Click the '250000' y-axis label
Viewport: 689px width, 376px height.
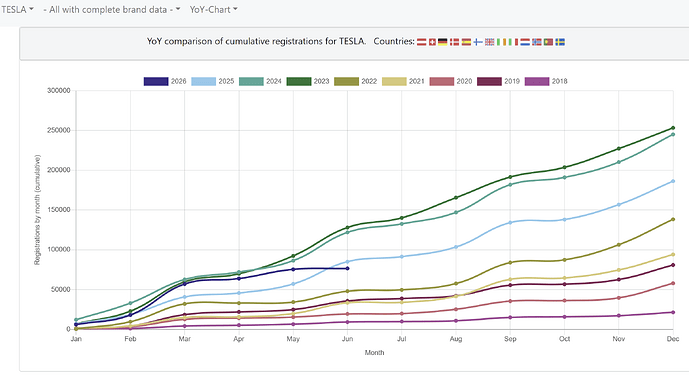(x=59, y=130)
